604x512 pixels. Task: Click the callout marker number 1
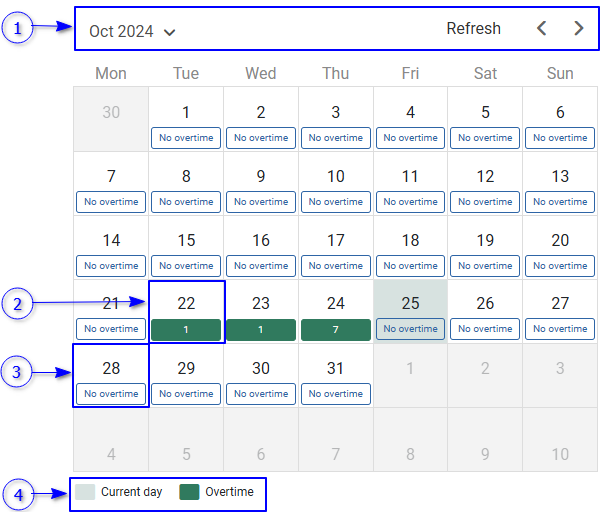click(x=17, y=29)
